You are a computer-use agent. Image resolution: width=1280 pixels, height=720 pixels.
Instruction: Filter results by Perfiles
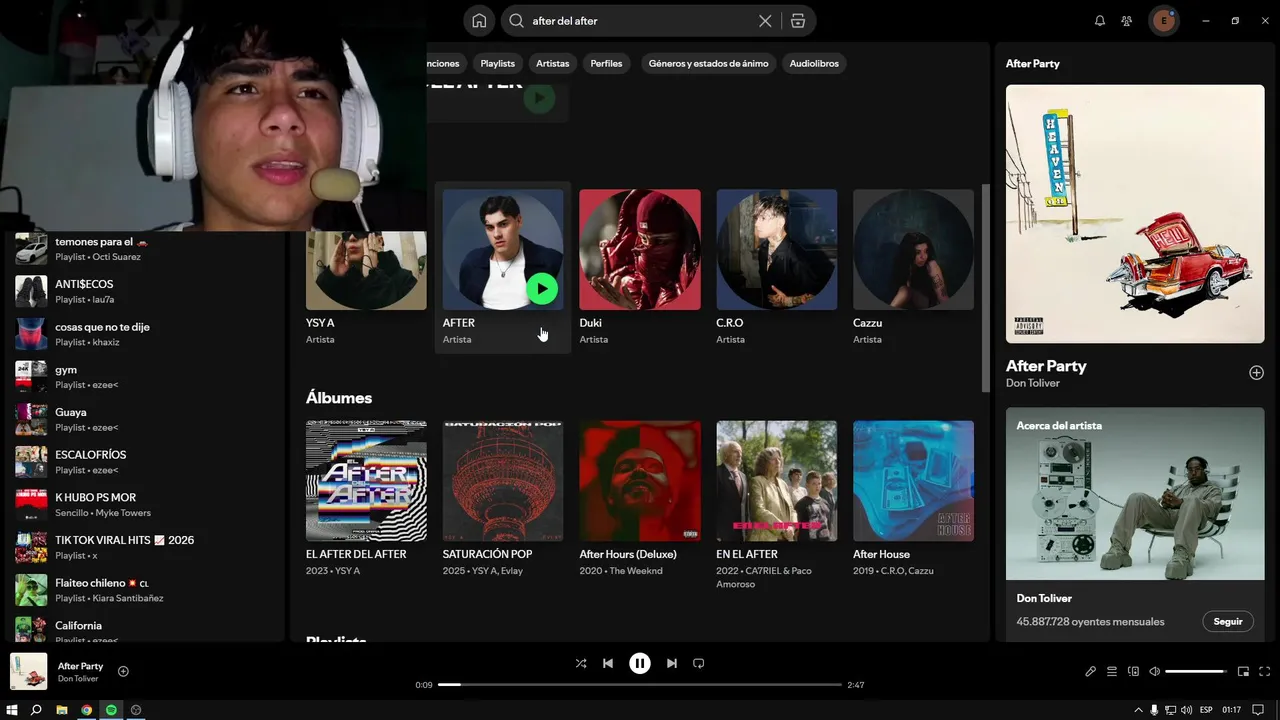(606, 63)
